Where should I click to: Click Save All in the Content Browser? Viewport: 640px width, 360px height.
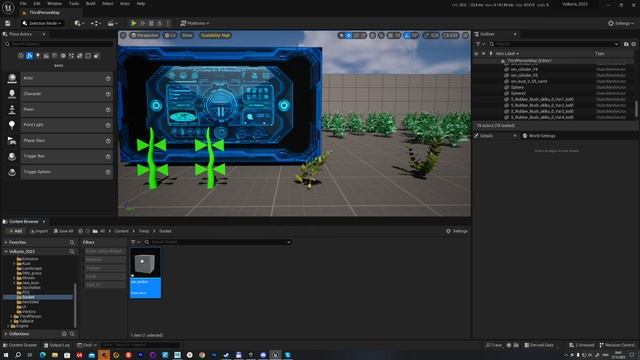[64, 231]
